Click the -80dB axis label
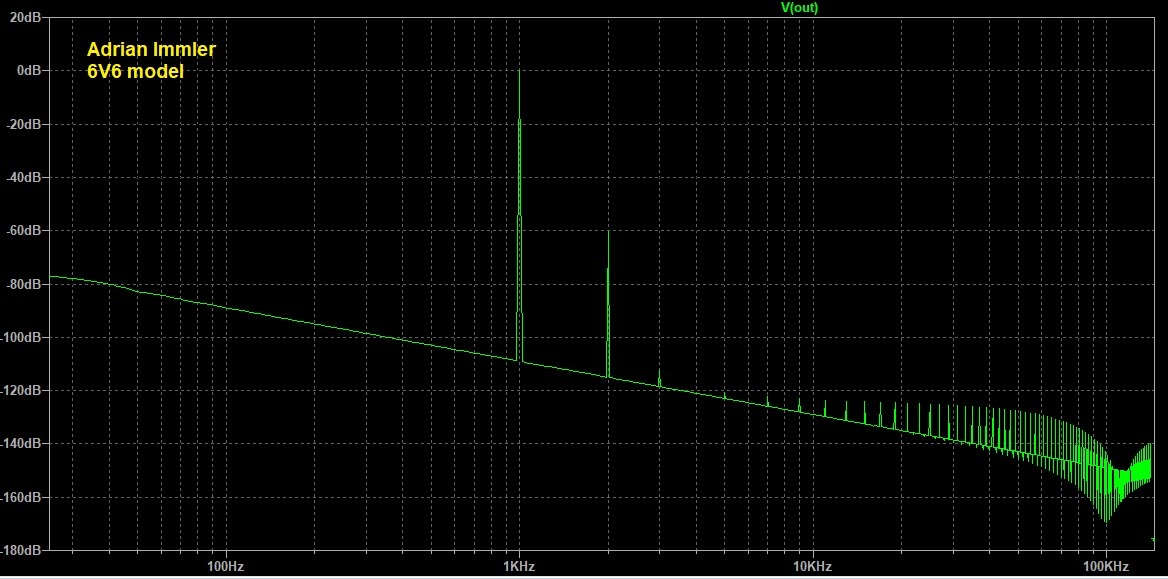The width and height of the screenshot is (1168, 579). click(24, 284)
